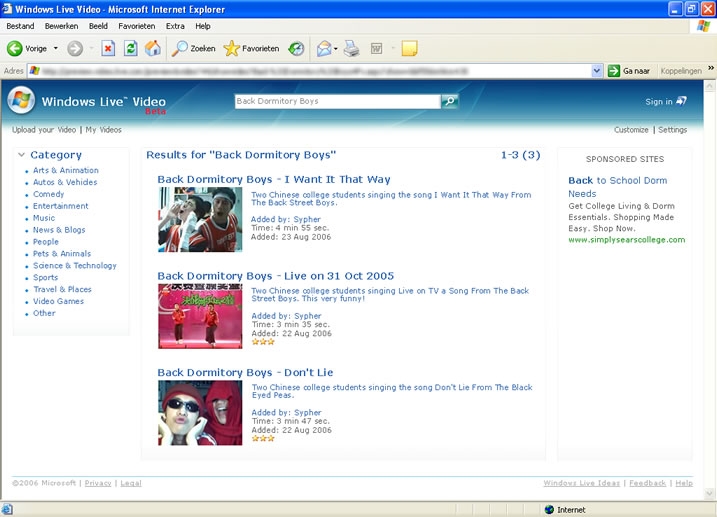
Task: Open Windows Live Ideas footer link
Action: pos(582,483)
